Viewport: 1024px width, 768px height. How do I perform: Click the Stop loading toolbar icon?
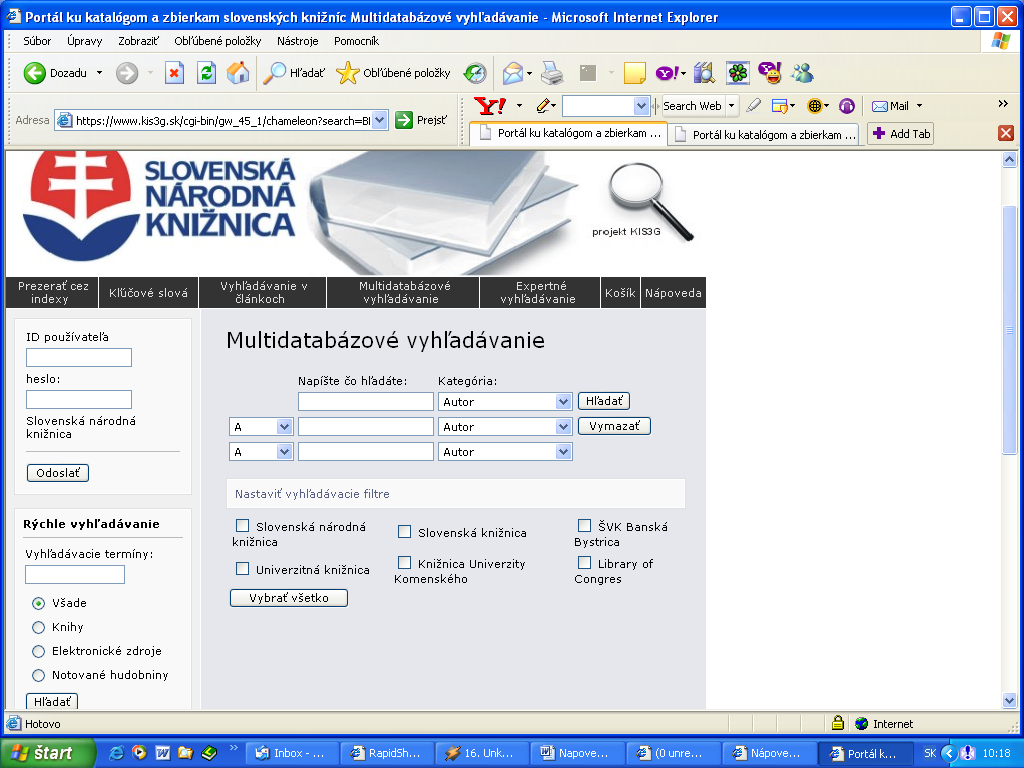[174, 73]
